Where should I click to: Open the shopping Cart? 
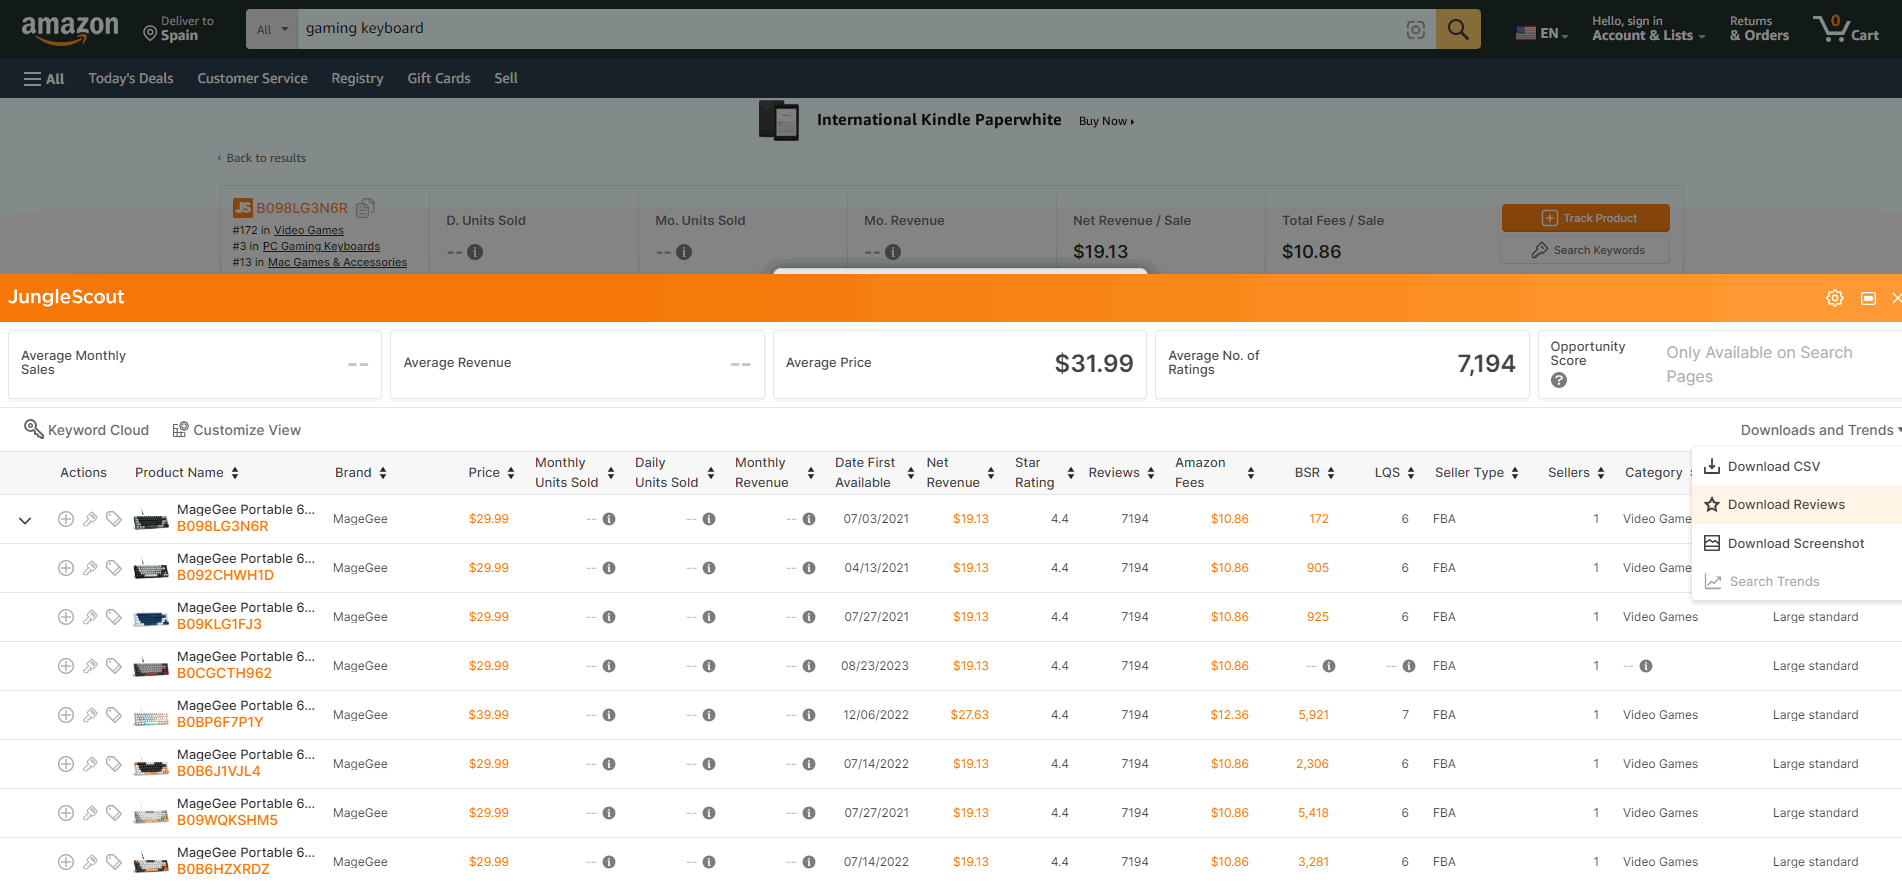point(1847,29)
